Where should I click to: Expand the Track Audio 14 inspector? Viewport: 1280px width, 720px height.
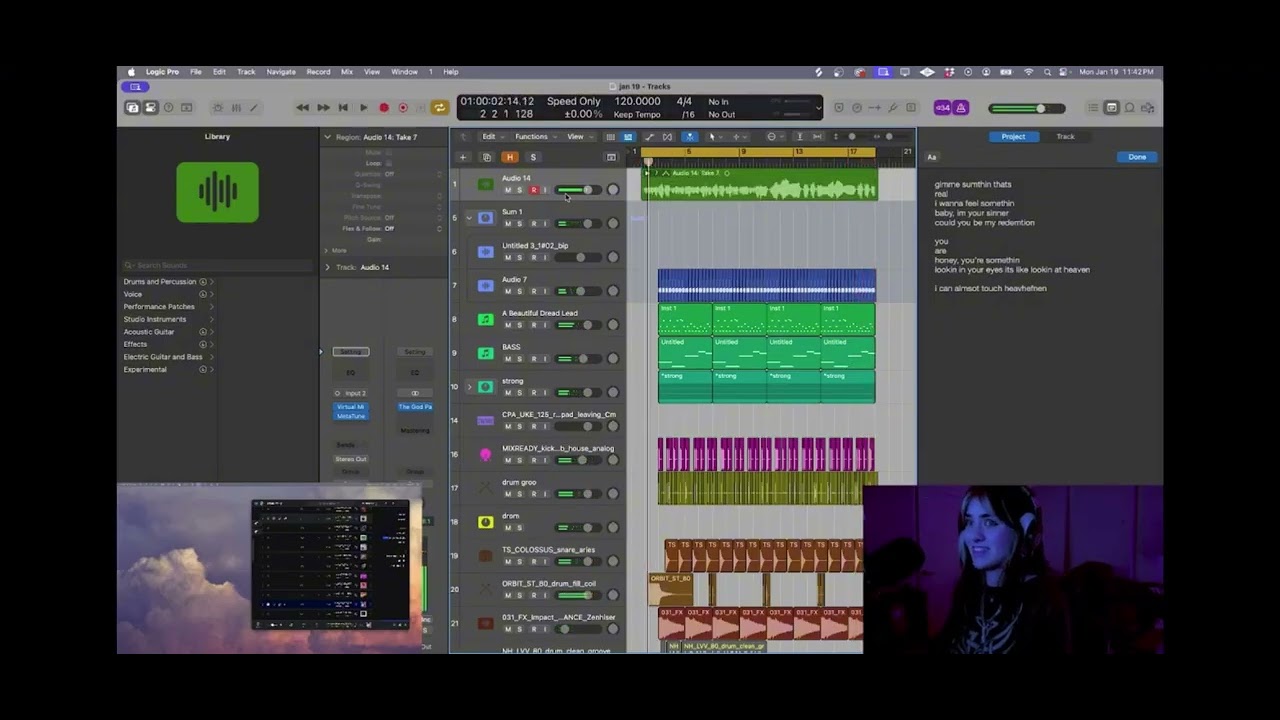pos(327,267)
